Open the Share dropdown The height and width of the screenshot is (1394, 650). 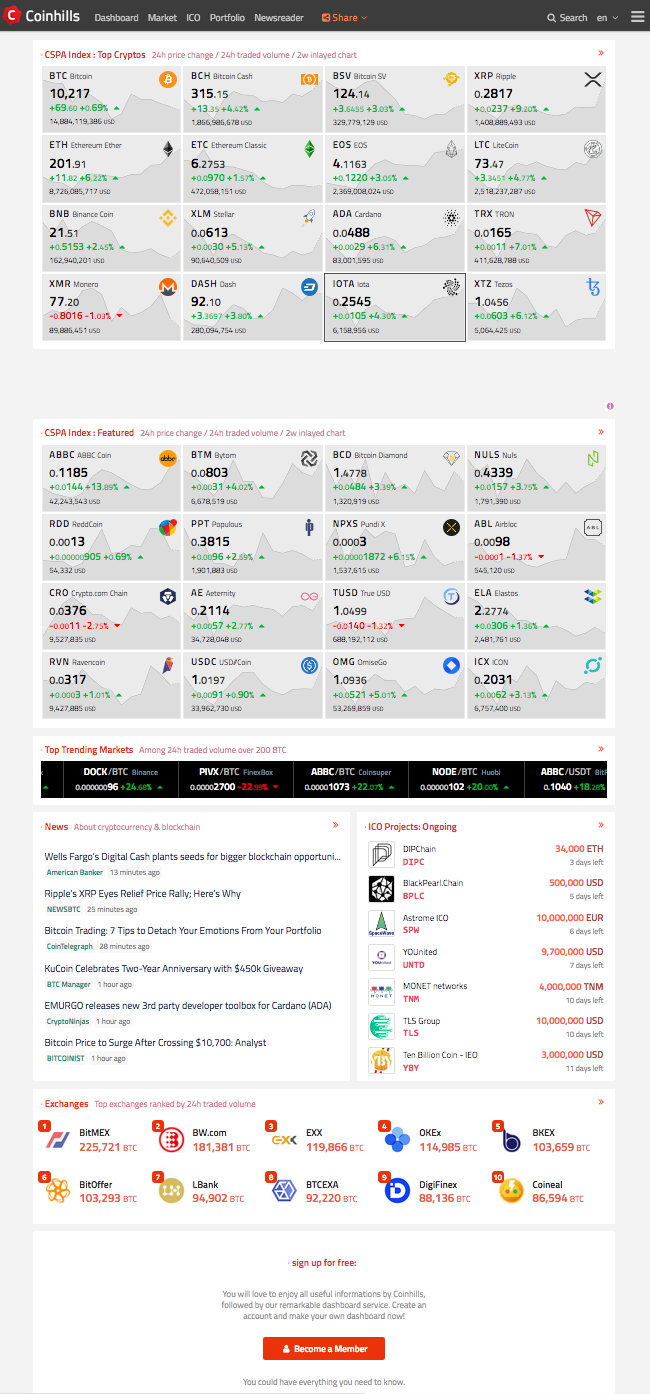[x=344, y=18]
